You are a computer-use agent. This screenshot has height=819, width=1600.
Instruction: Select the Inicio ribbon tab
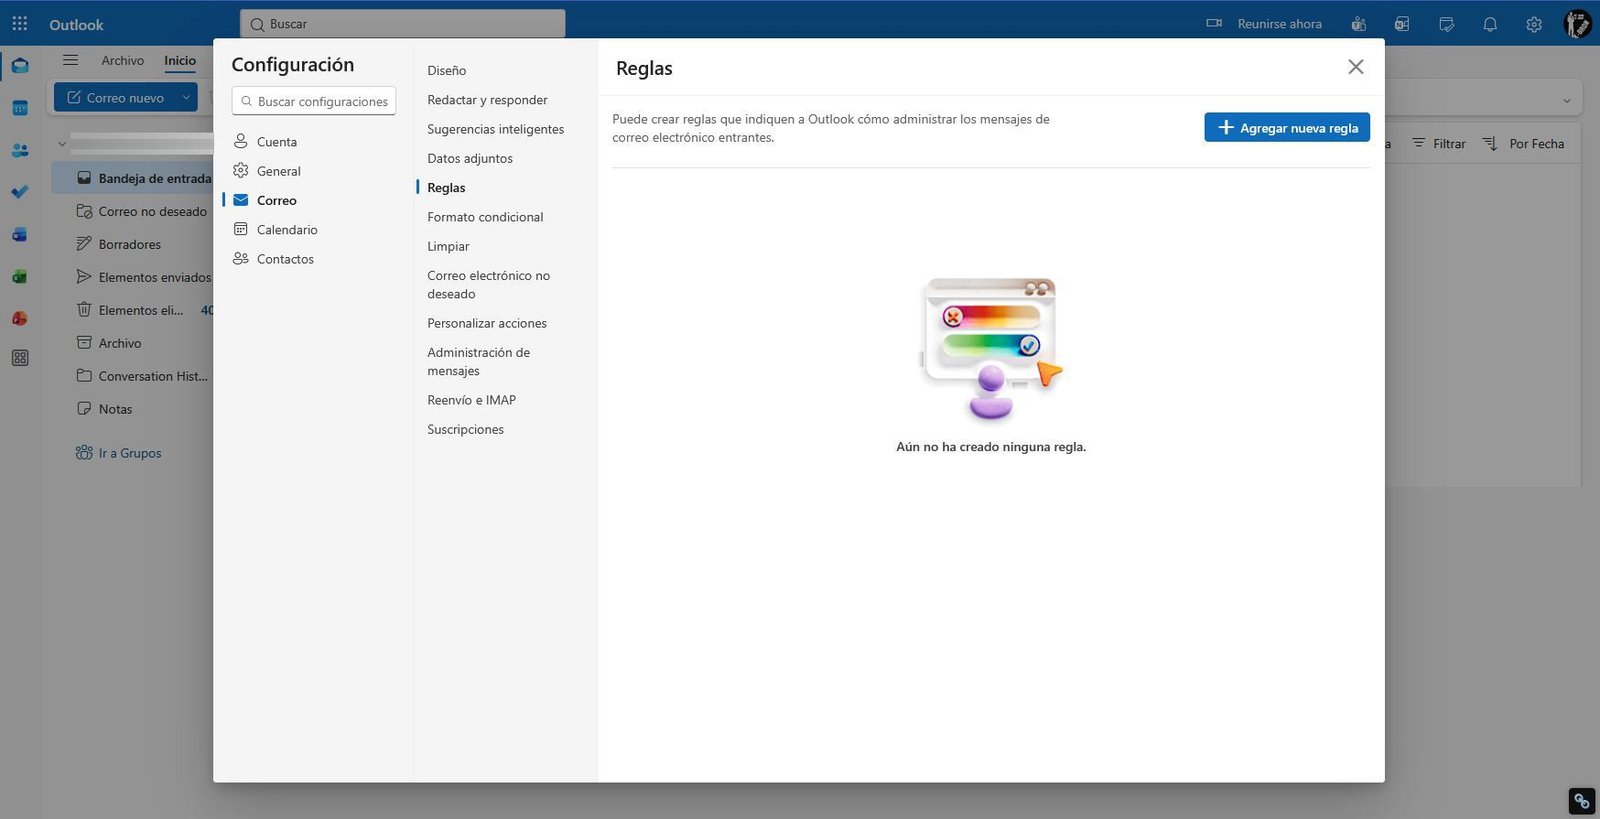pos(180,60)
